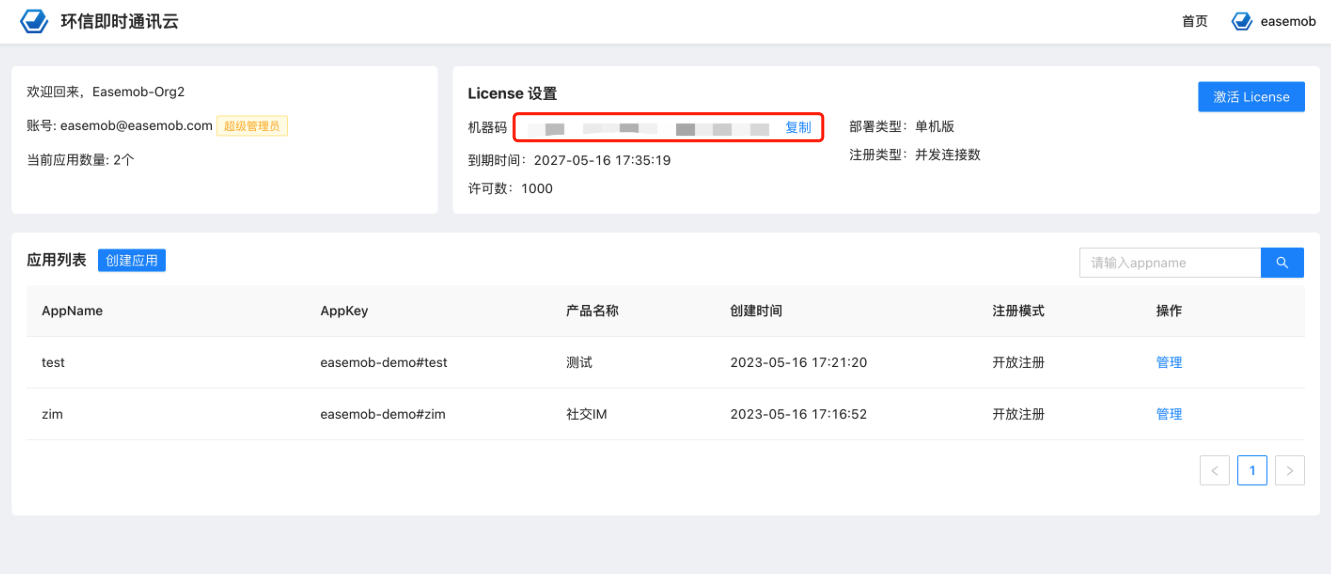Click the 创建时间 column header
The width and height of the screenshot is (1331, 574).
click(756, 311)
